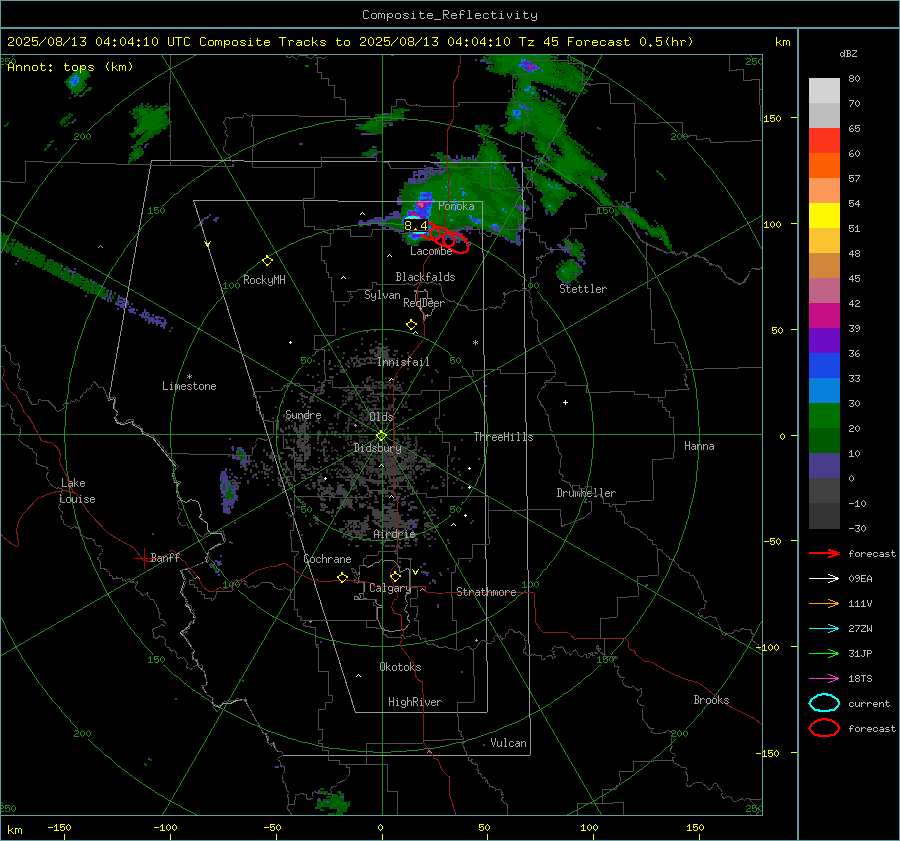This screenshot has height=841, width=900.
Task: Click the yellow diamond marker above Calgary
Action: [395, 576]
